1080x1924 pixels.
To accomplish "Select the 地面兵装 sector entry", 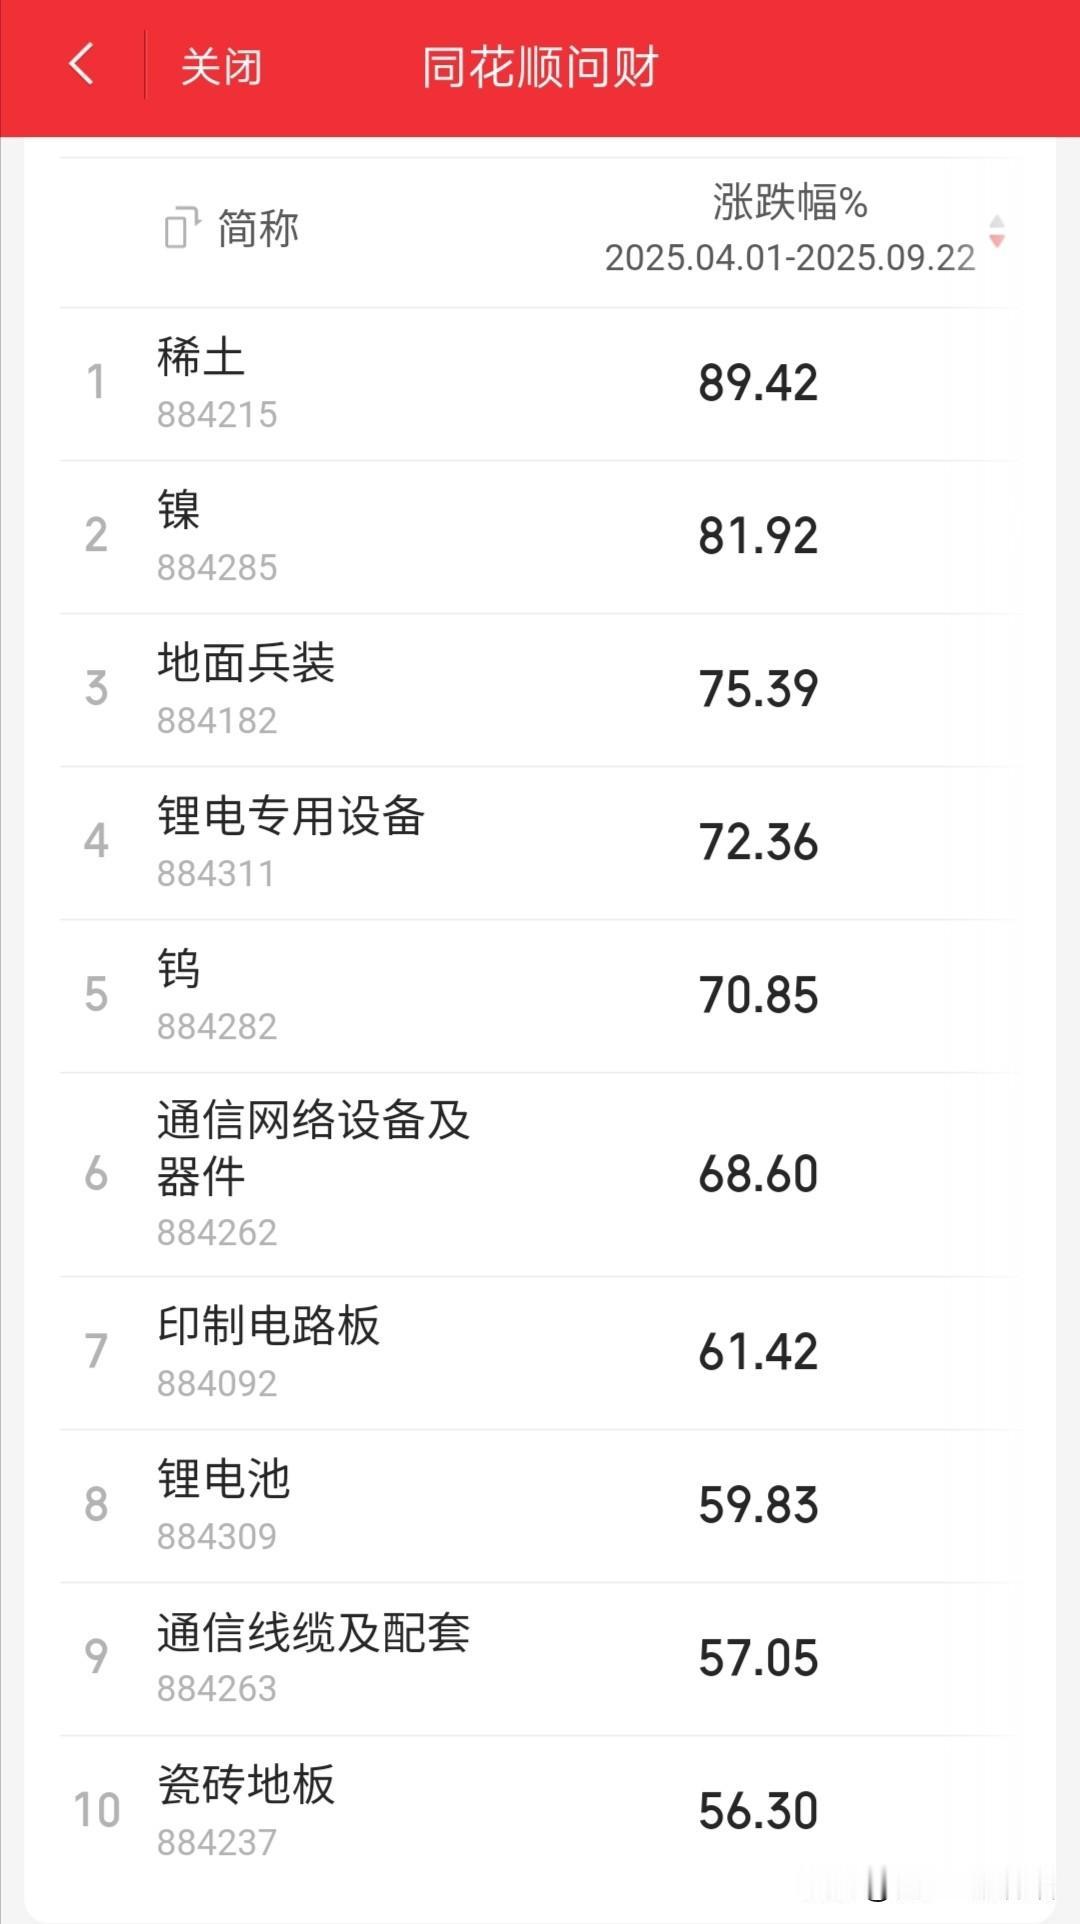I will pyautogui.click(x=540, y=690).
